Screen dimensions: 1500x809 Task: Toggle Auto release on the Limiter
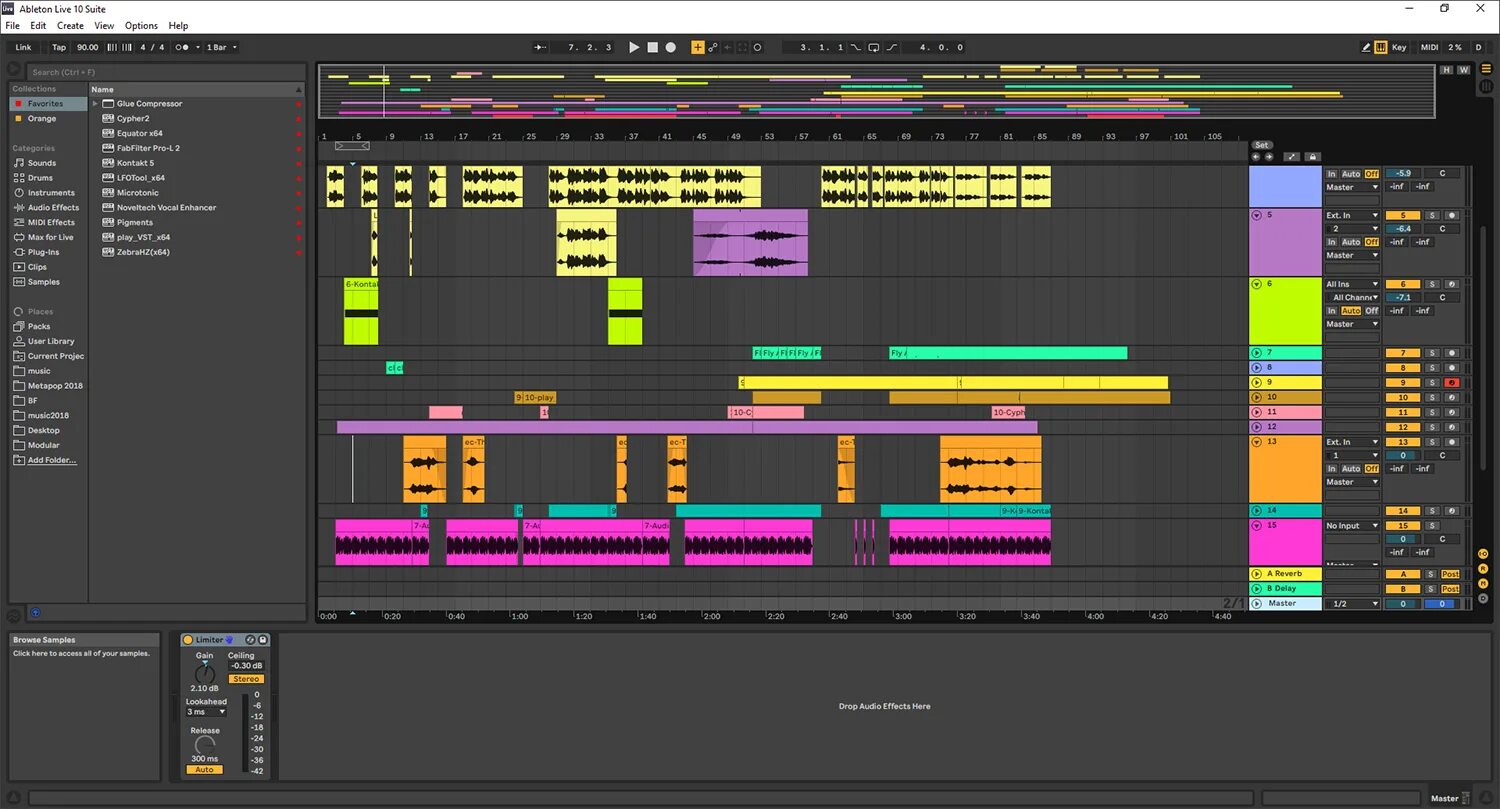tap(204, 769)
